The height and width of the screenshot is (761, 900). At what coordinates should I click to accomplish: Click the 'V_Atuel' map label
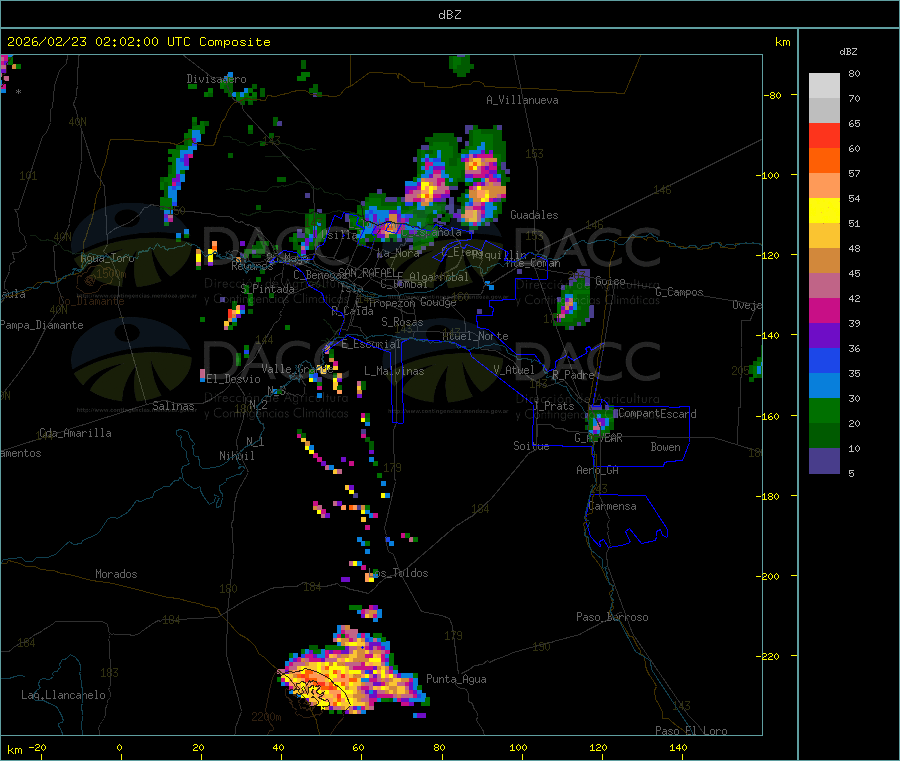pos(514,370)
